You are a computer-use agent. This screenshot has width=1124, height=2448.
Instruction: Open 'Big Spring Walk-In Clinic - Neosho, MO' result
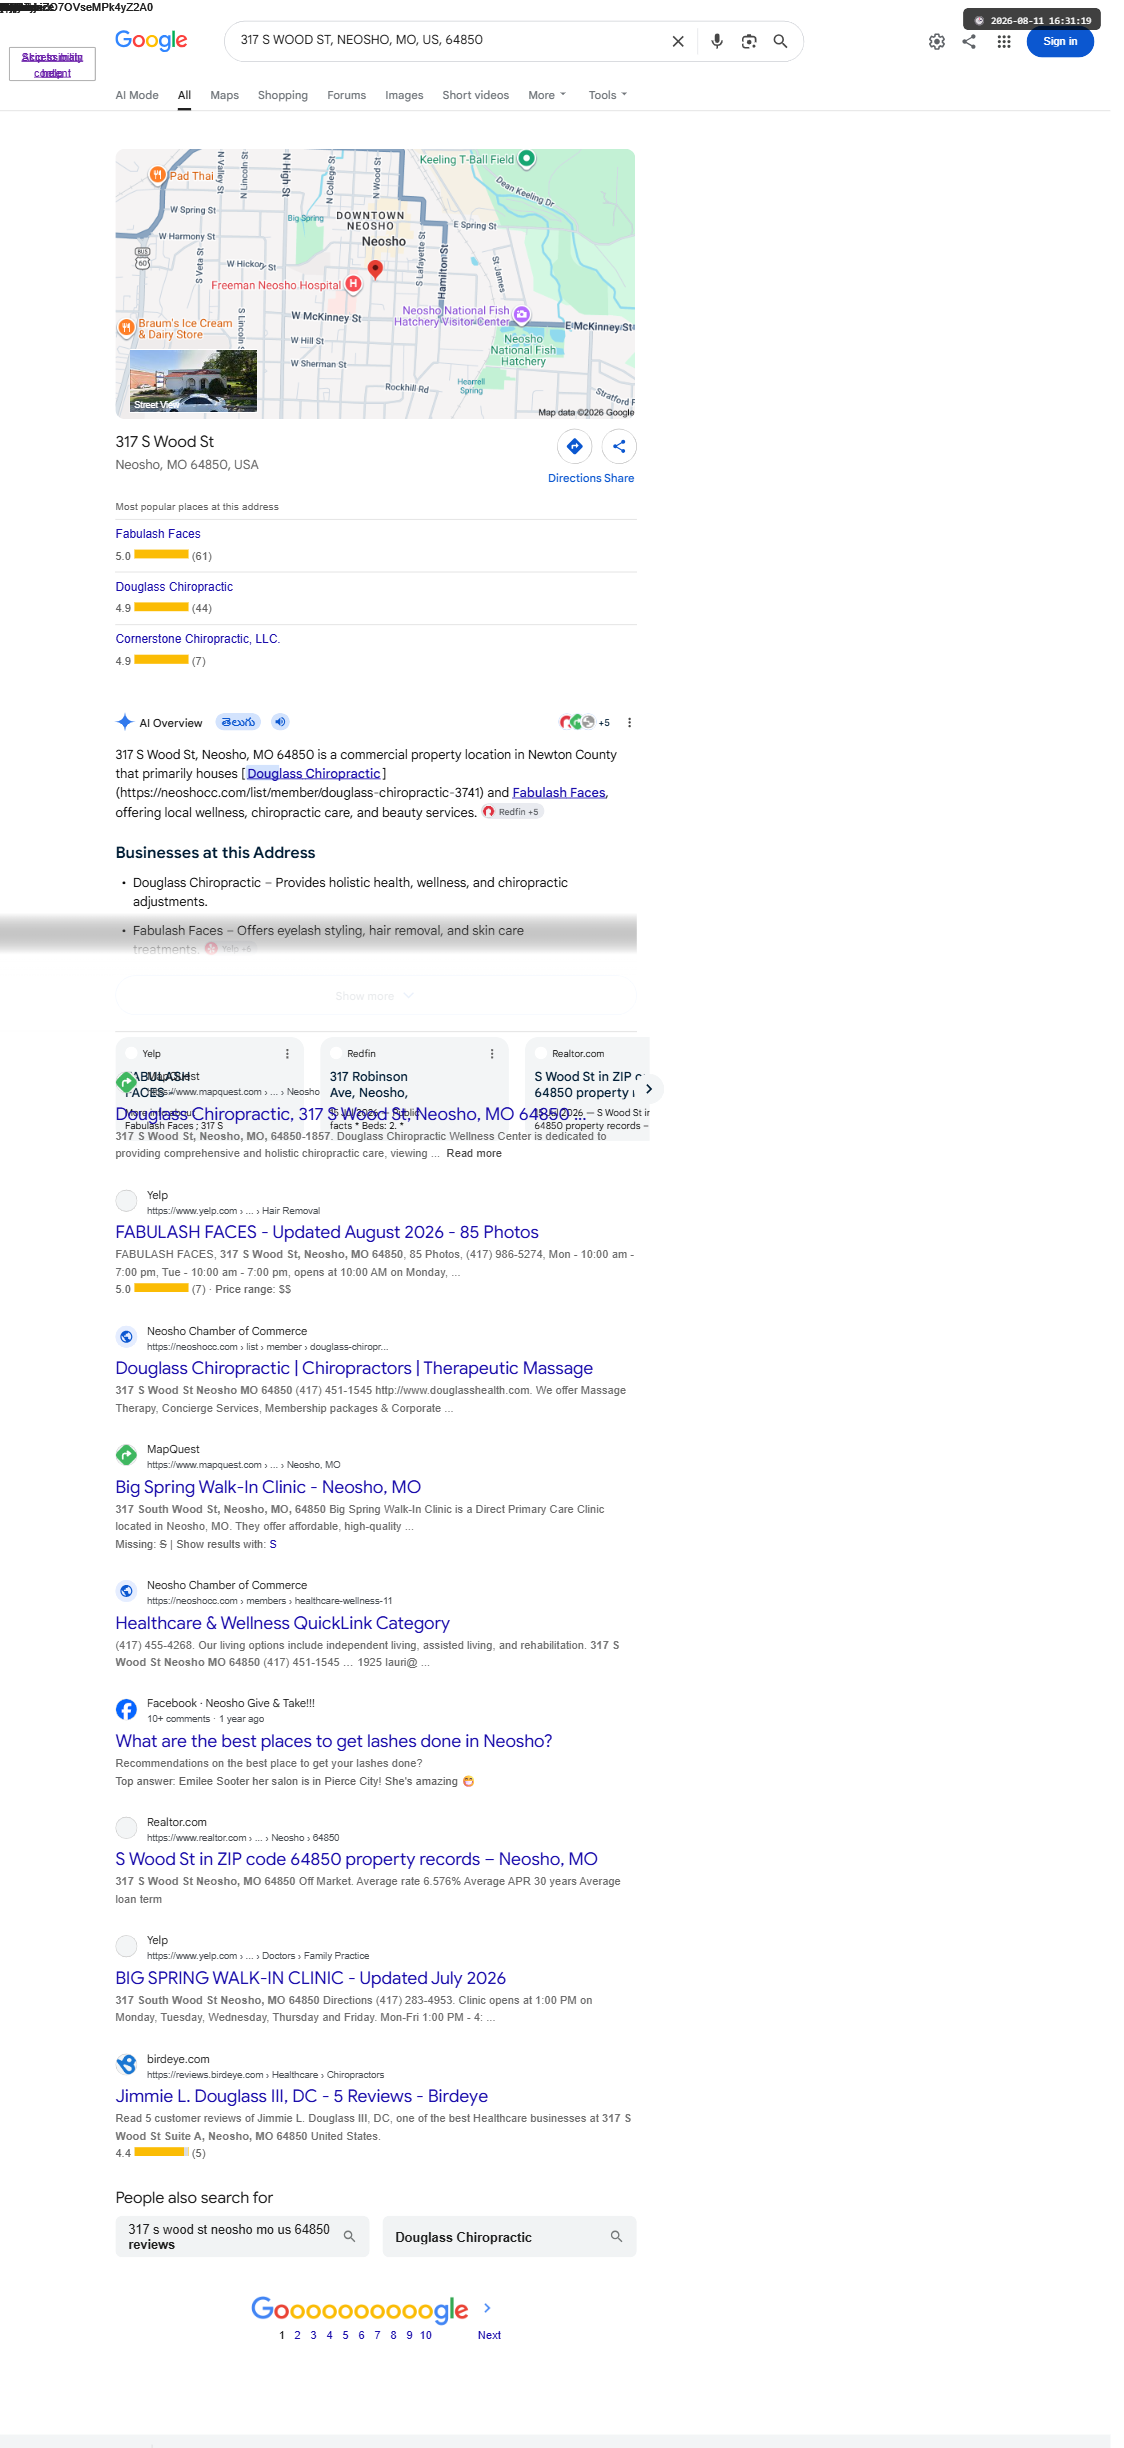268,1487
